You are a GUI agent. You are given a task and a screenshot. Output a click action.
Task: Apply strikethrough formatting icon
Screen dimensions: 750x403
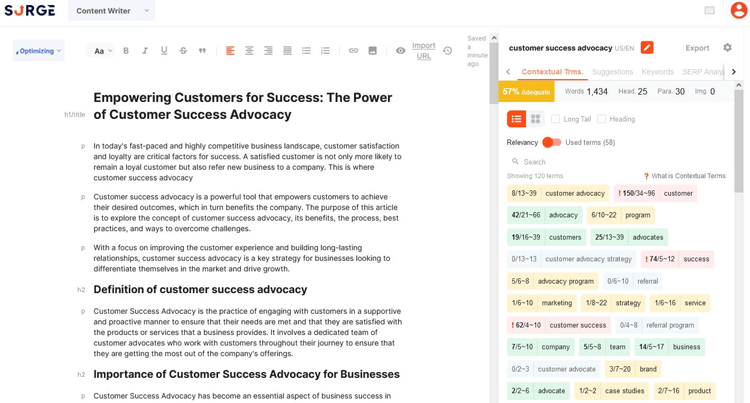[x=183, y=51]
